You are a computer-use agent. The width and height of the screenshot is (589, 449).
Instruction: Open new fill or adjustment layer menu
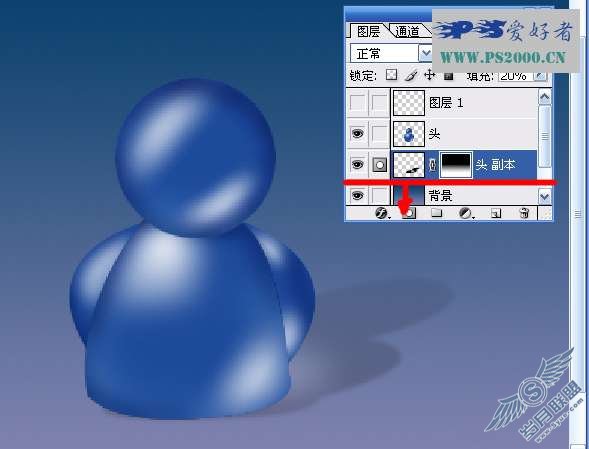pos(466,213)
